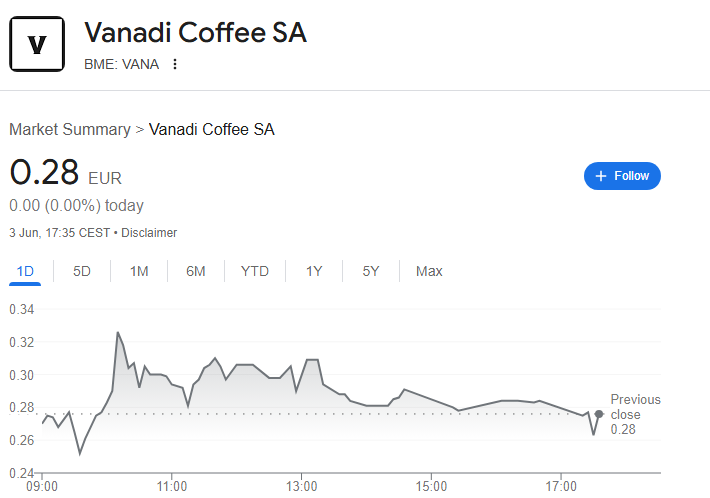Click the Vanadi Coffee logo icon
The height and width of the screenshot is (498, 710).
pos(37,44)
